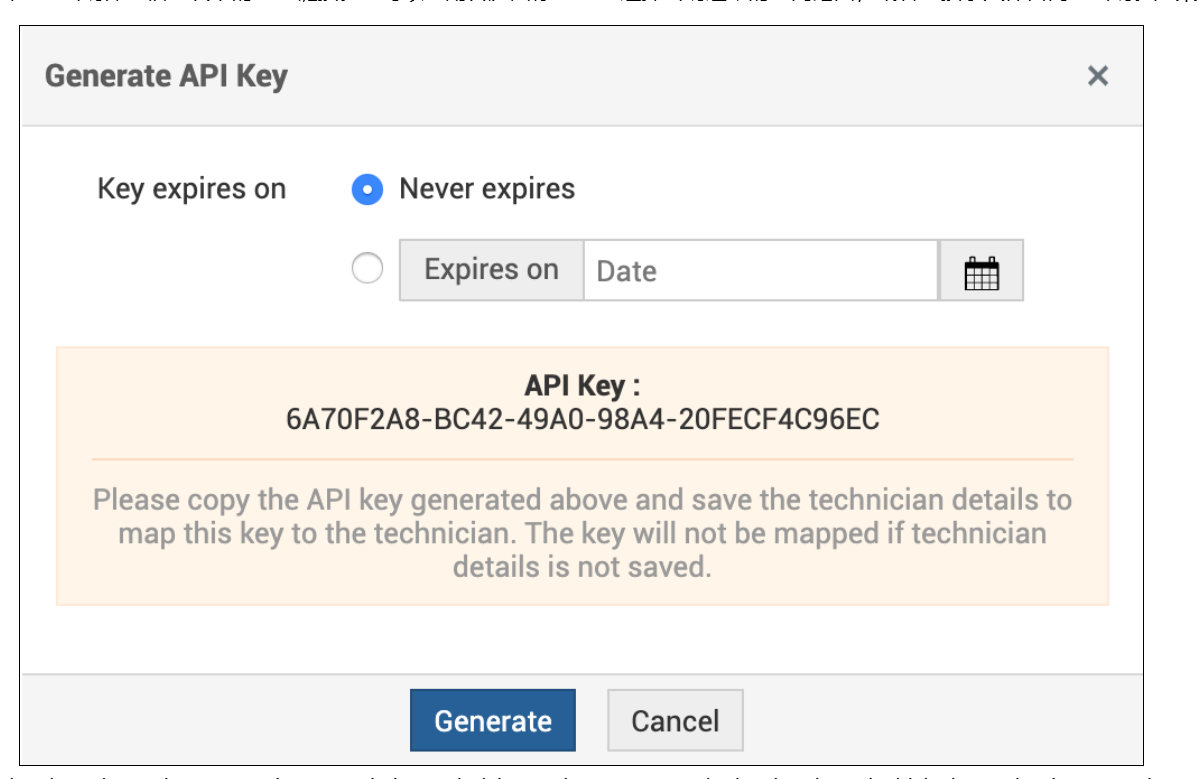Screen dimensions: 1201x779
Task: Click the "Key expires on" label
Action: 191,189
